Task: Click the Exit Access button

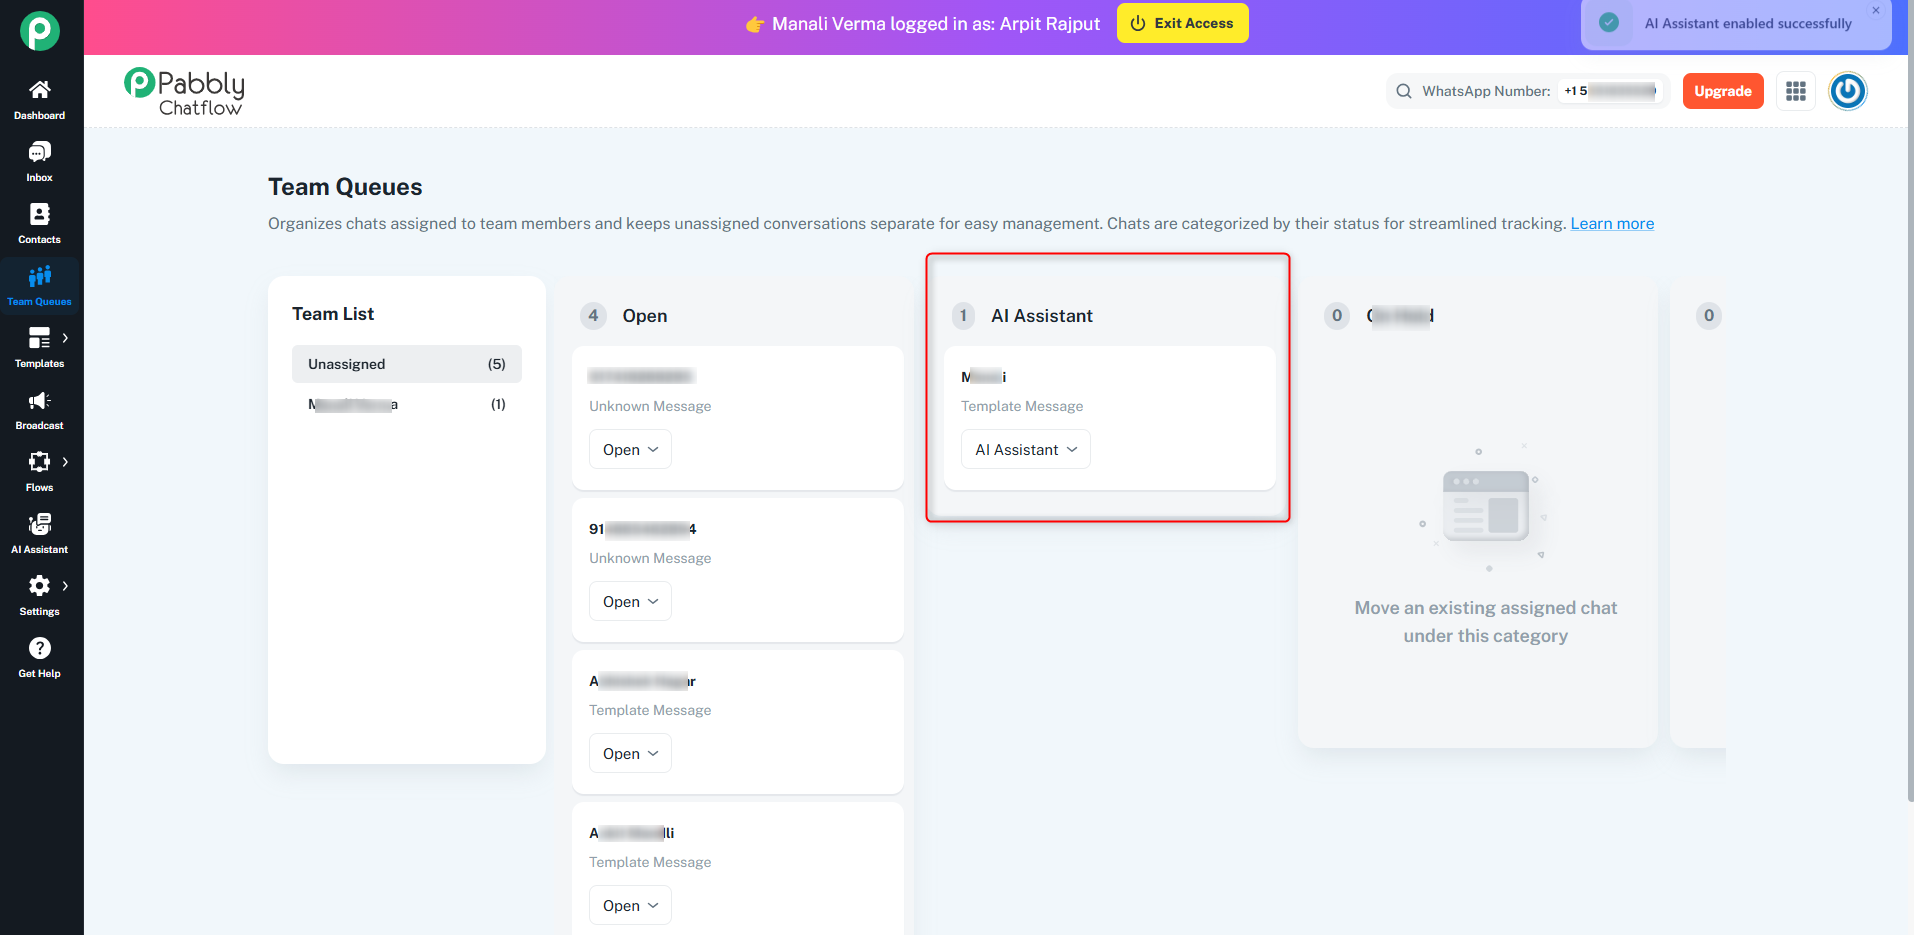Action: pos(1182,23)
